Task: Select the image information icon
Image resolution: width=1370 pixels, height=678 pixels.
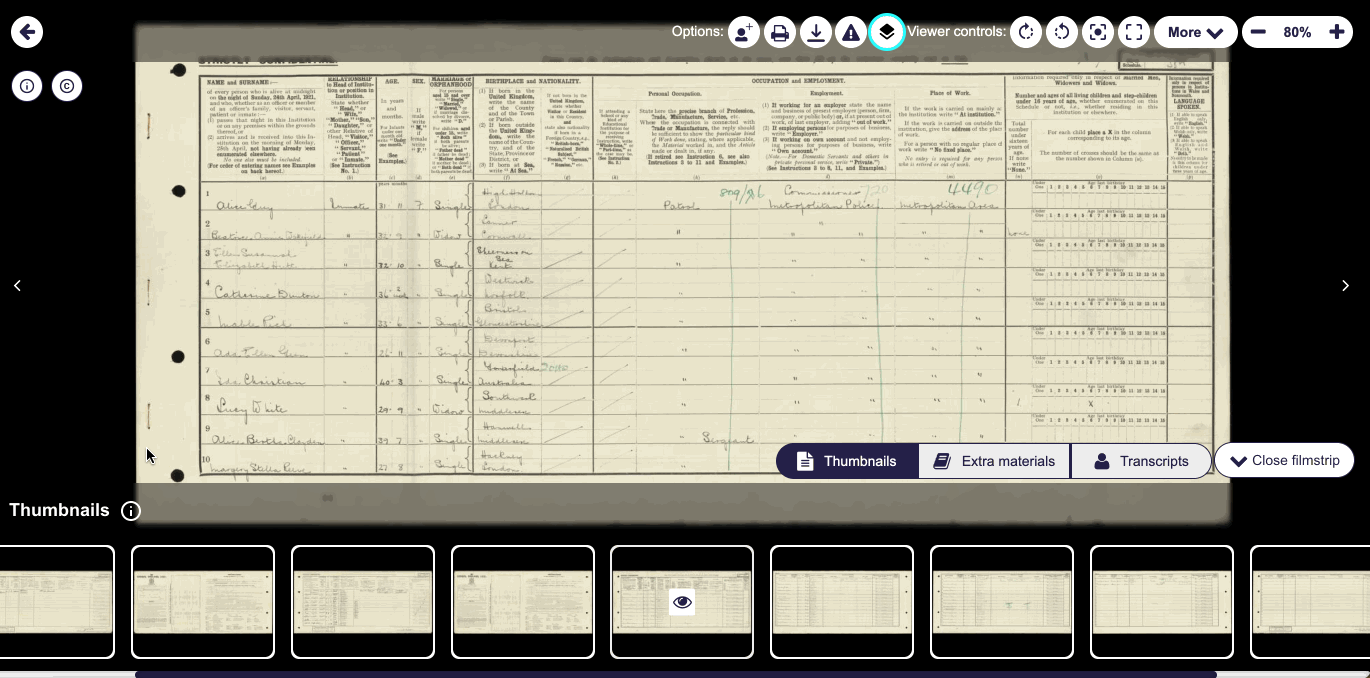Action: pos(26,85)
